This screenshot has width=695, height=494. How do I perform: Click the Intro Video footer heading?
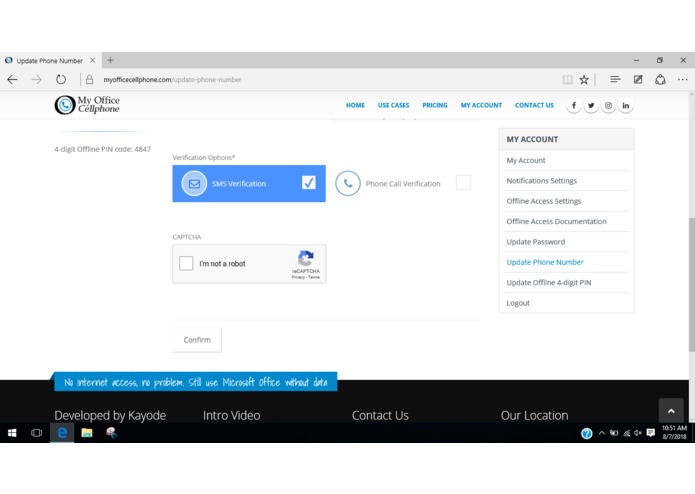click(x=231, y=416)
